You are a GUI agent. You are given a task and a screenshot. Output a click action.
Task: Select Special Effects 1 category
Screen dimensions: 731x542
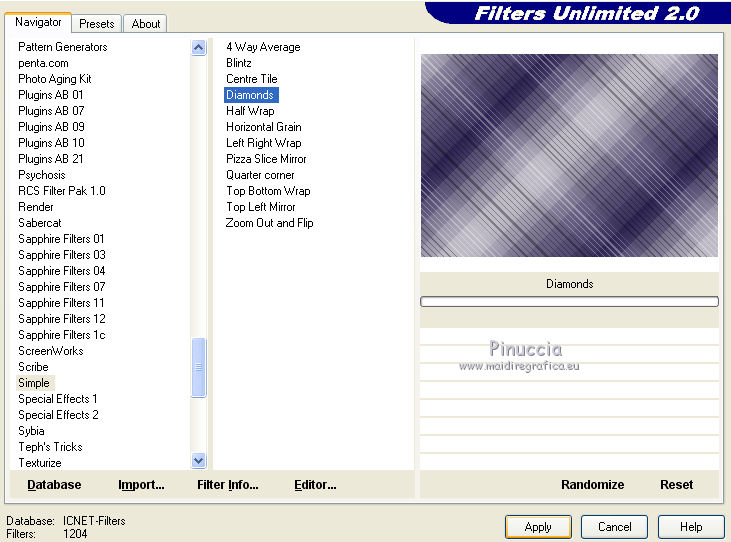point(57,399)
